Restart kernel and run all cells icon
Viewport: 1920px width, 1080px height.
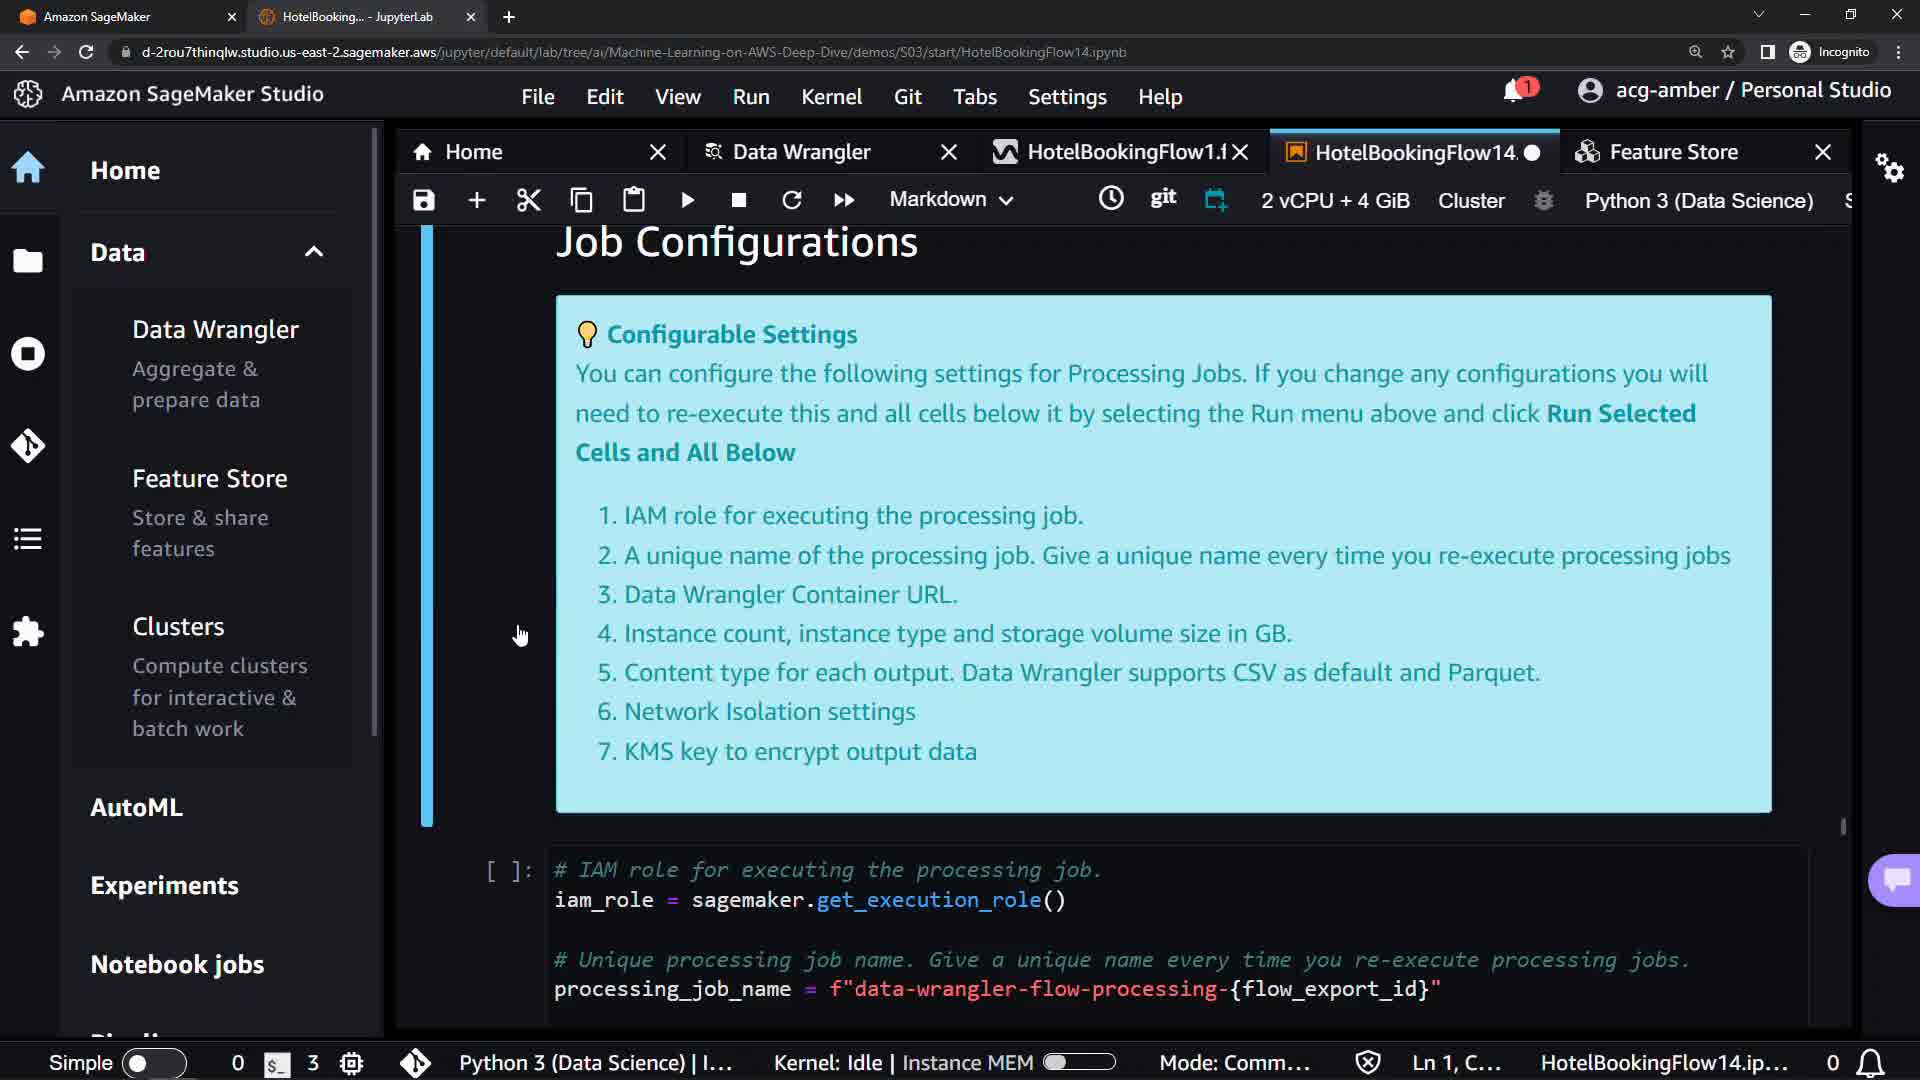[x=844, y=200]
